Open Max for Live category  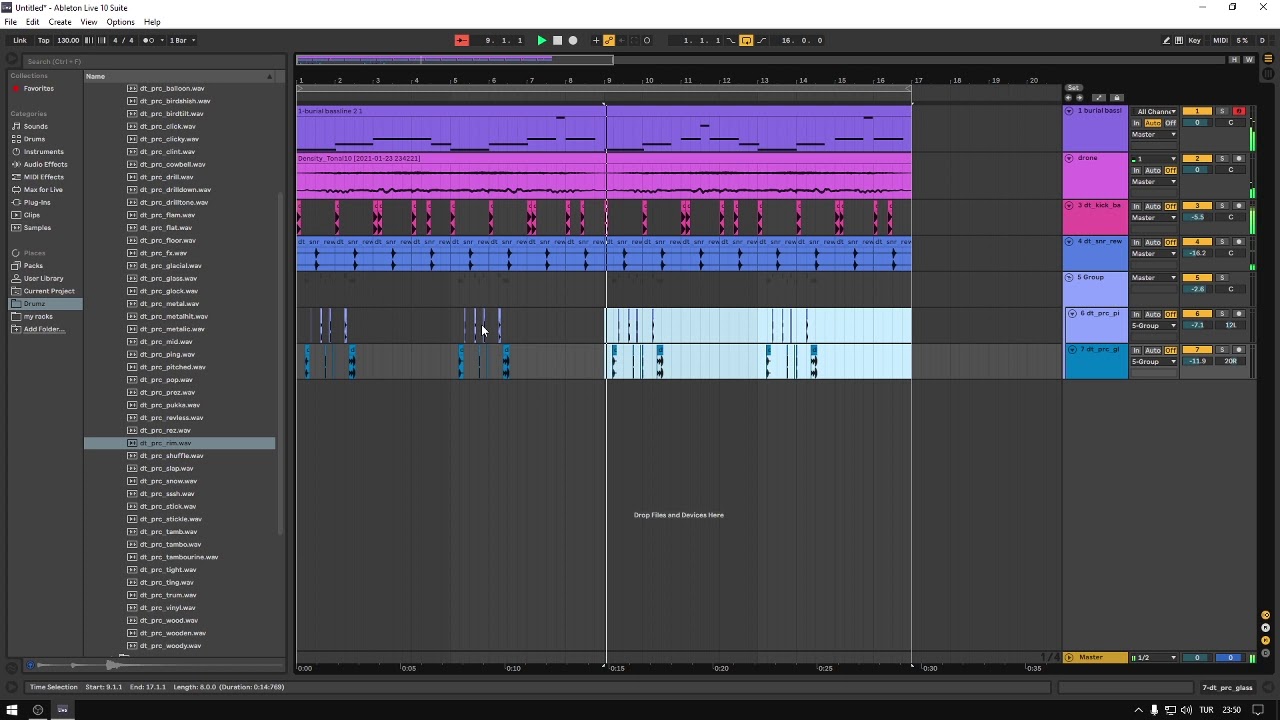43,190
